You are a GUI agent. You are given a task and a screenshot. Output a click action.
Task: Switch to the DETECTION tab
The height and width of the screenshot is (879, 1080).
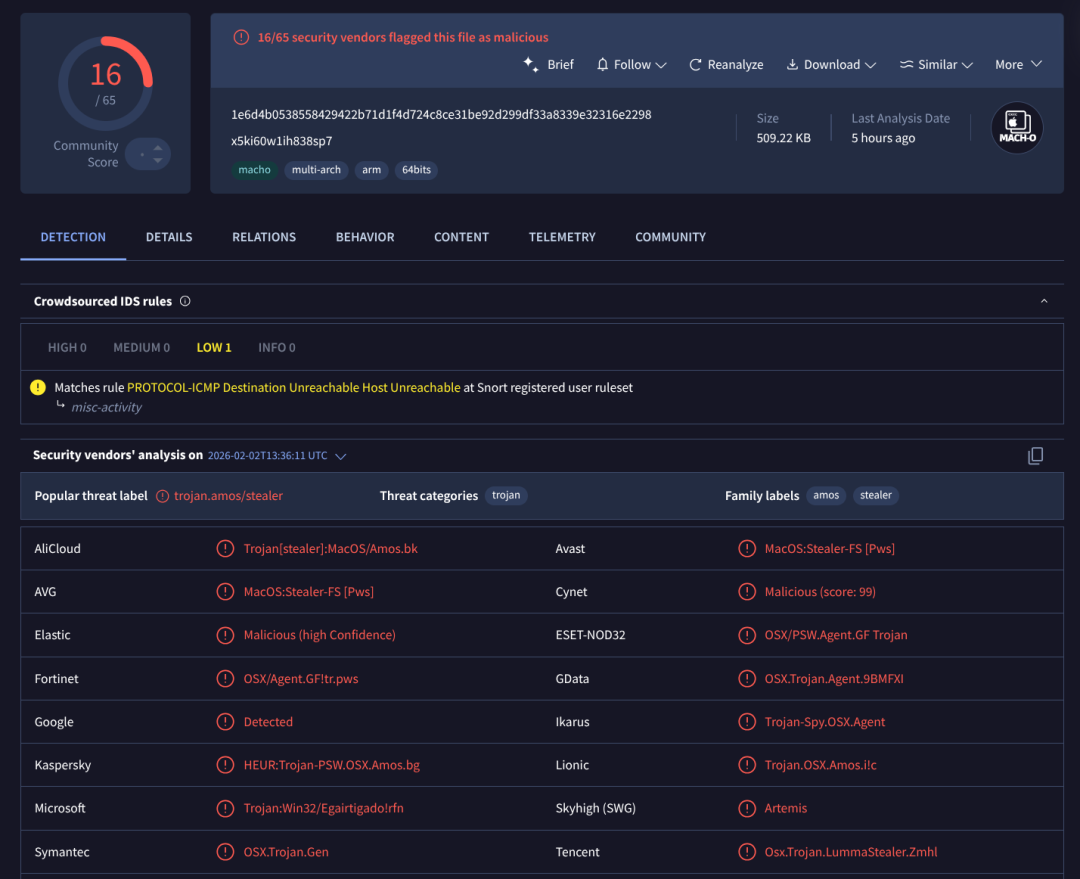tap(73, 237)
